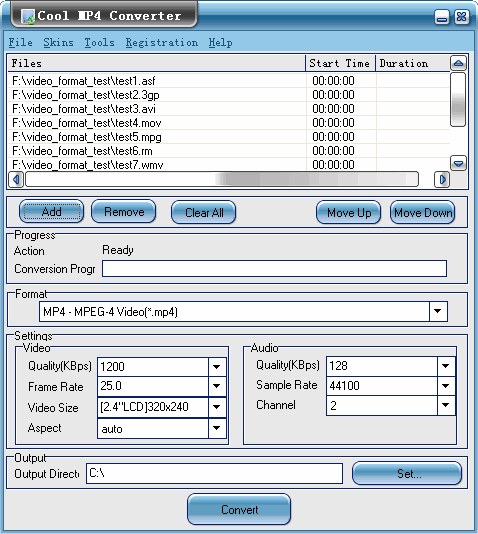The width and height of the screenshot is (478, 534).
Task: Click the Frame Rate value 25.0
Action: click(x=111, y=386)
